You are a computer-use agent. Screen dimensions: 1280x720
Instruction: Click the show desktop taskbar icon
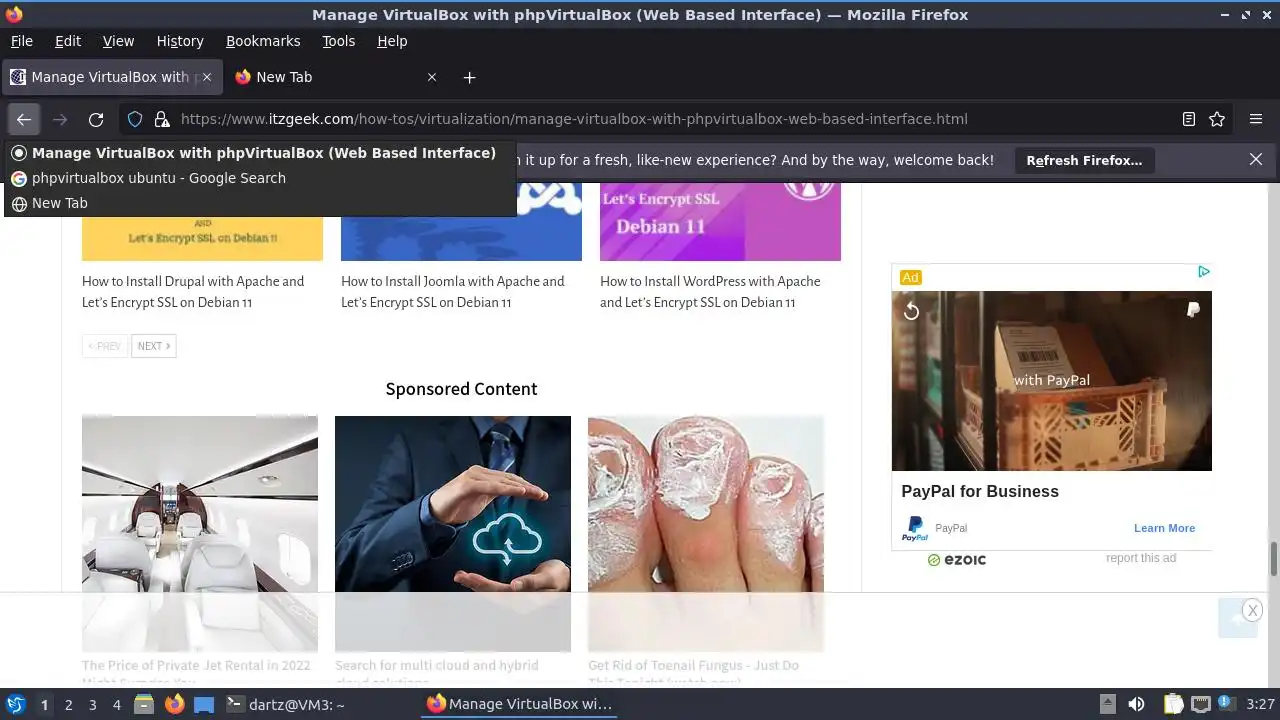tap(204, 704)
